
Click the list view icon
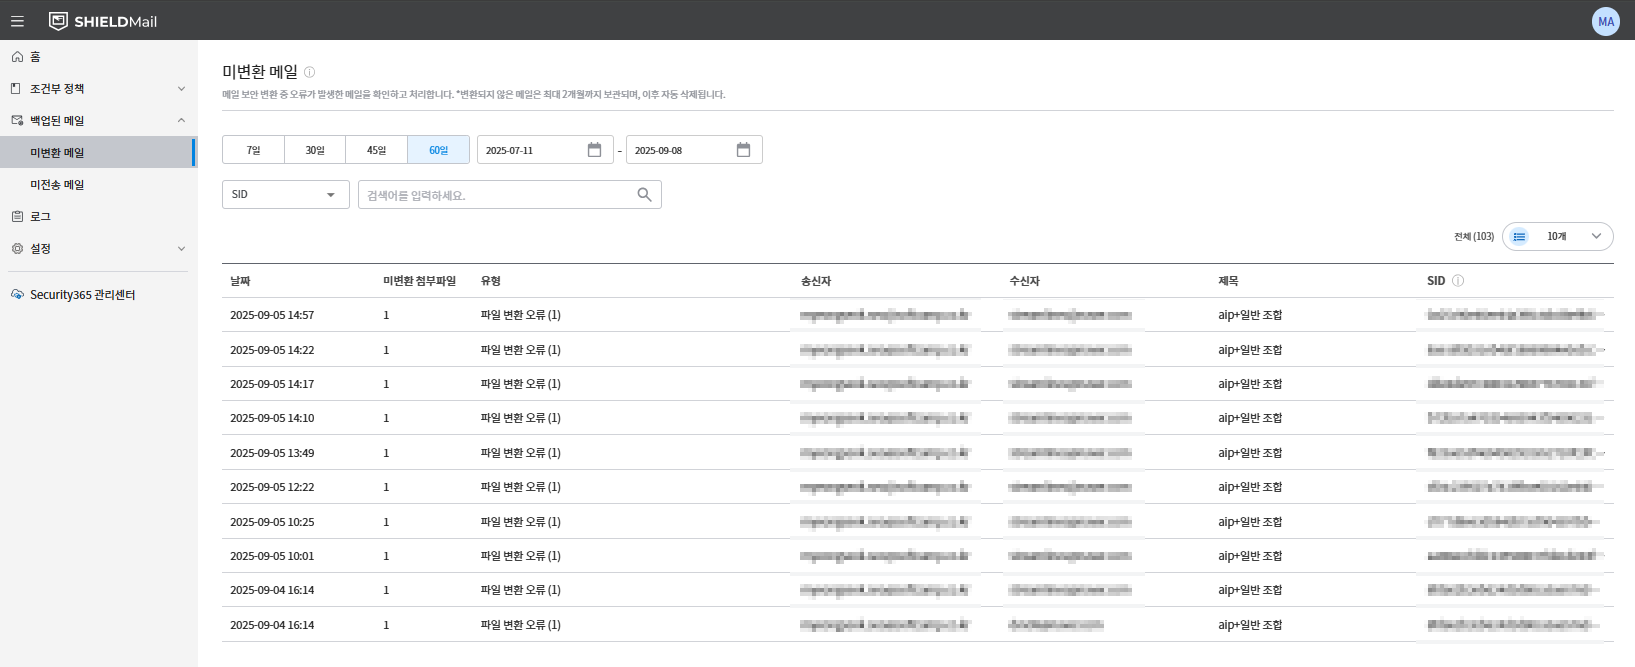(1519, 237)
